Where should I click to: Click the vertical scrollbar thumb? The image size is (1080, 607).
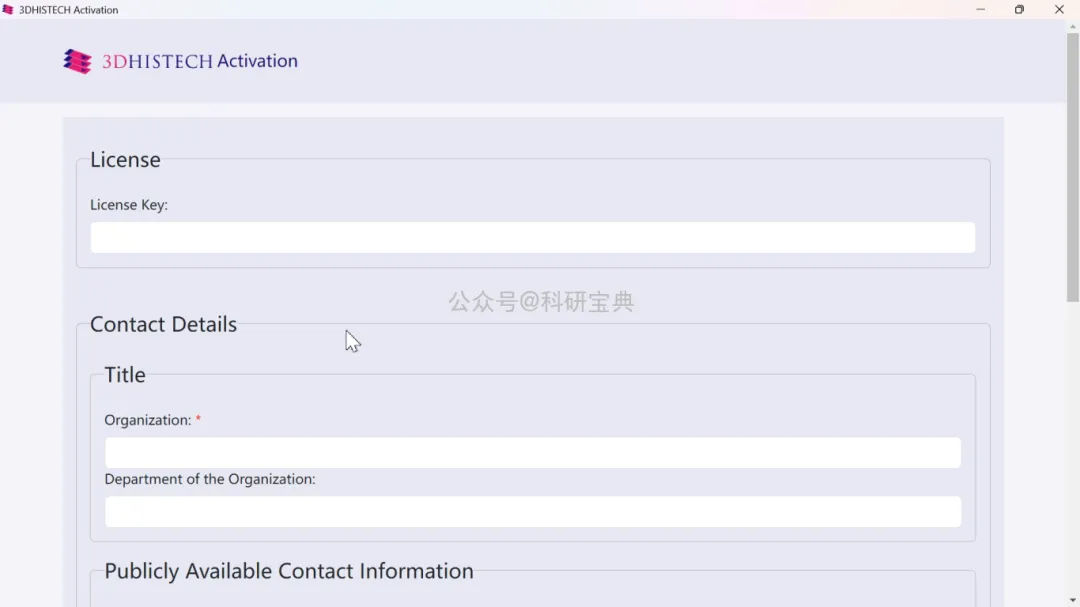point(1073,165)
